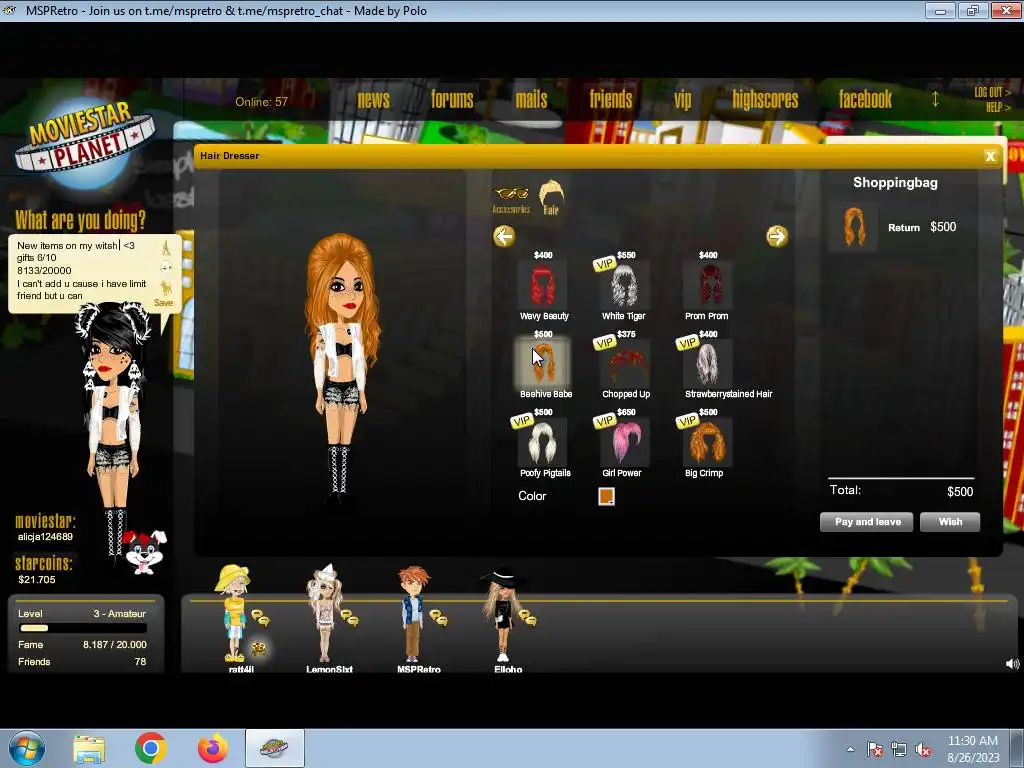The height and width of the screenshot is (768, 1024).
Task: Open the forums menu
Action: pyautogui.click(x=452, y=99)
